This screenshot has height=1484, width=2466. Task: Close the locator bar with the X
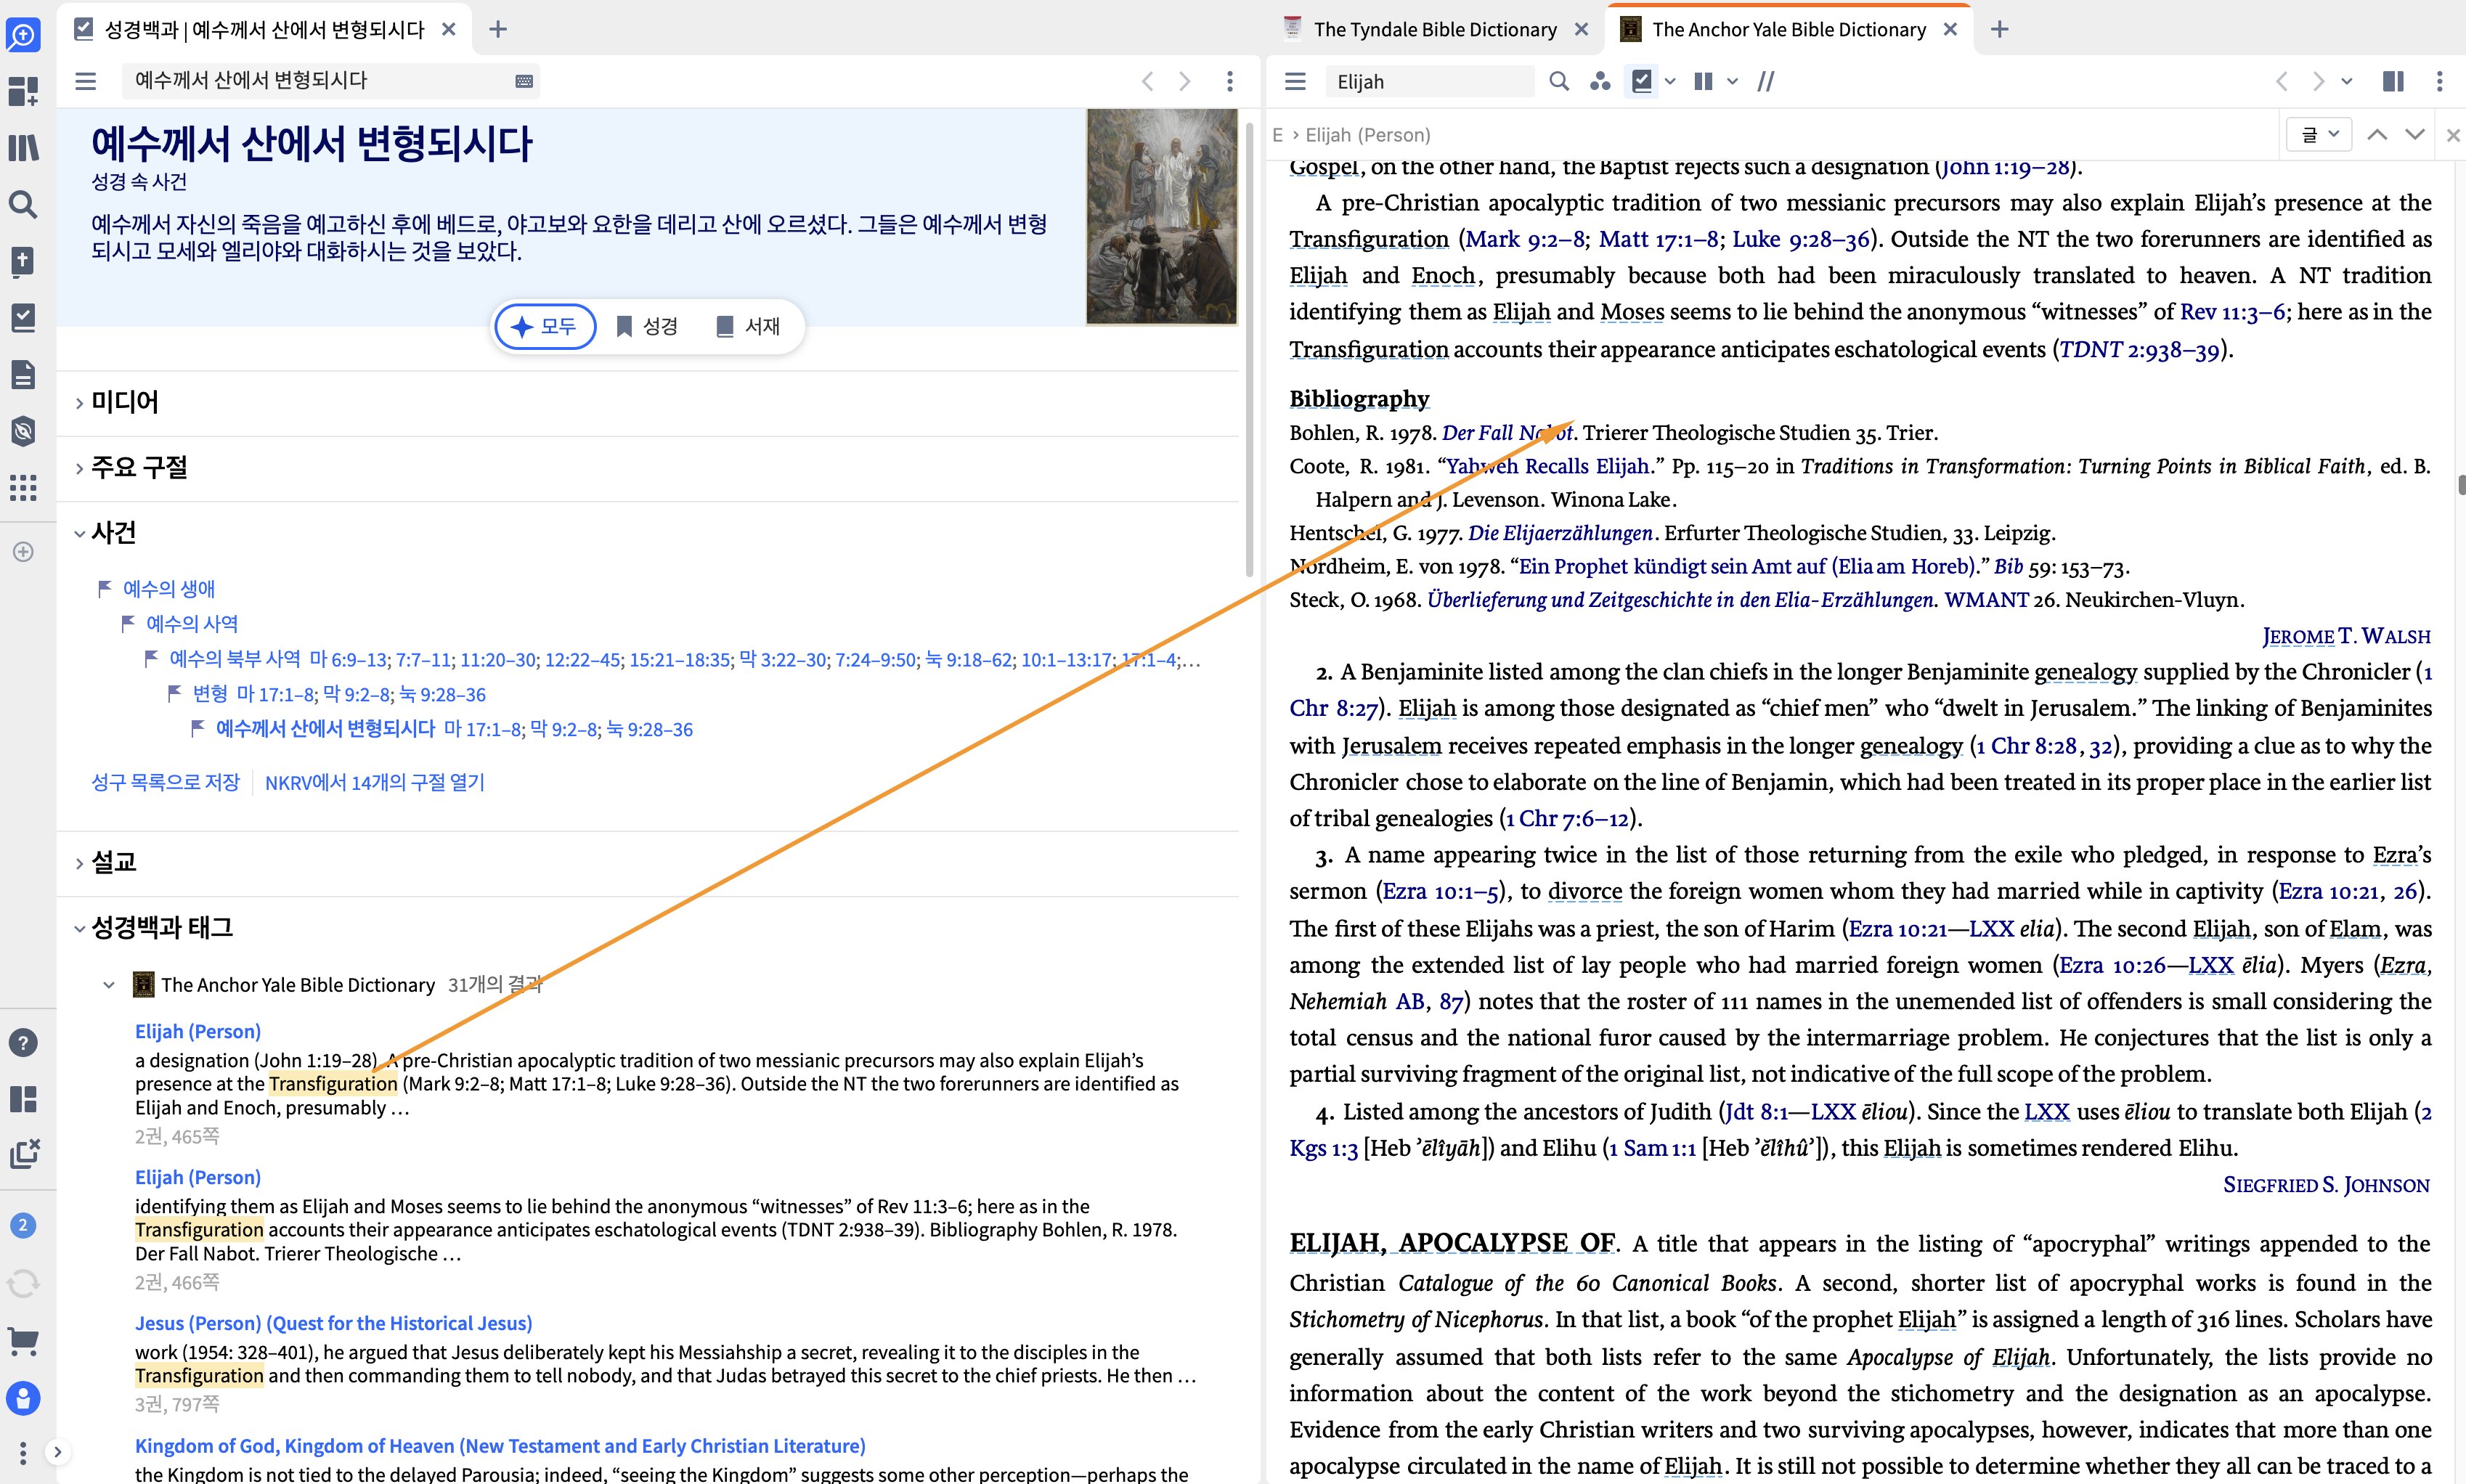tap(2453, 135)
